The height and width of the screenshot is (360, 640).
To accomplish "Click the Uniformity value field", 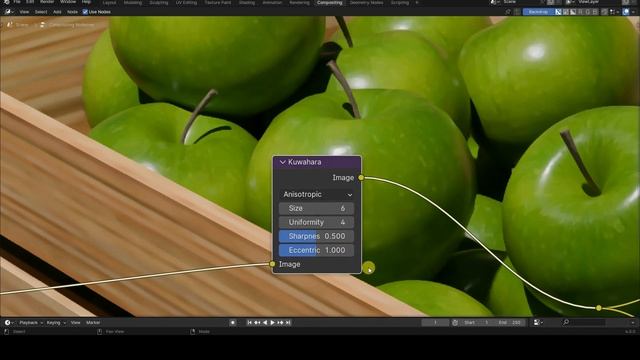I will pyautogui.click(x=317, y=222).
